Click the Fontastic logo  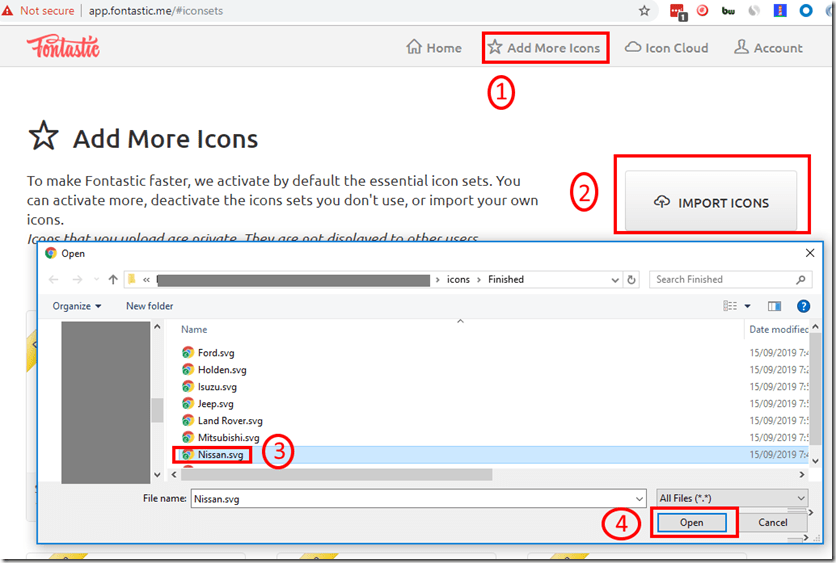(63, 47)
